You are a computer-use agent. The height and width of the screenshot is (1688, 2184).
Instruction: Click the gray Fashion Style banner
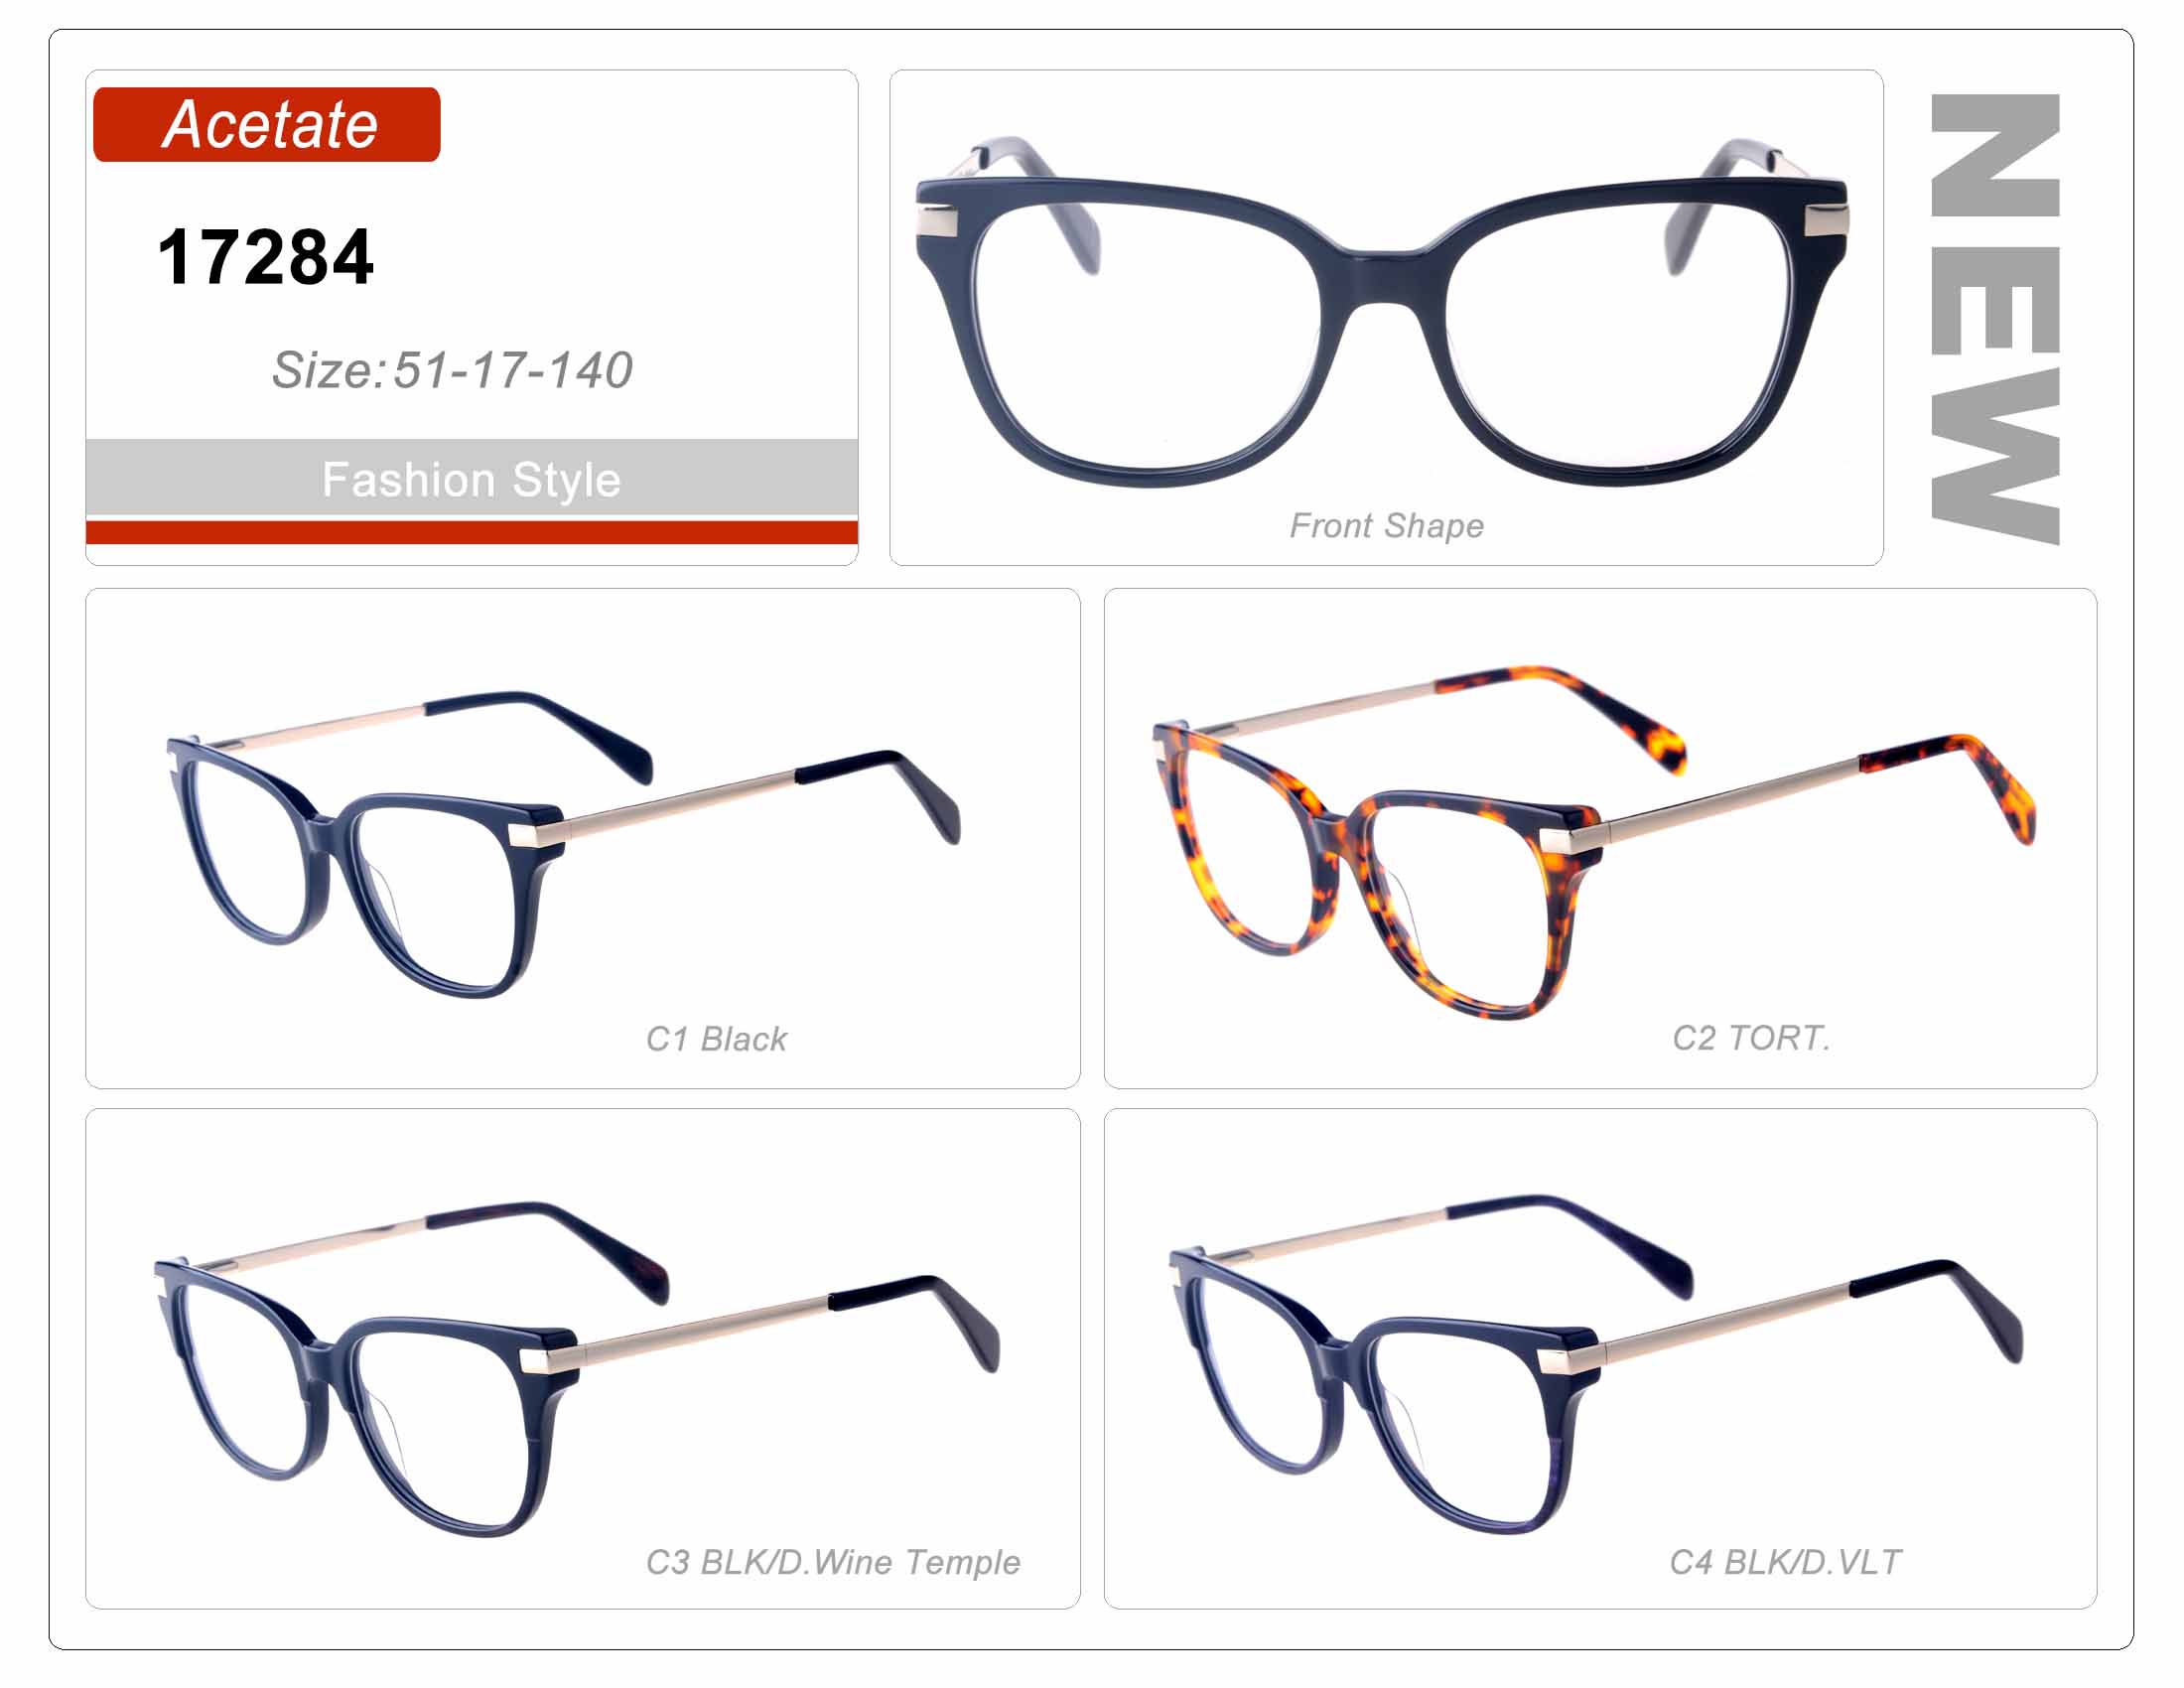click(x=472, y=478)
